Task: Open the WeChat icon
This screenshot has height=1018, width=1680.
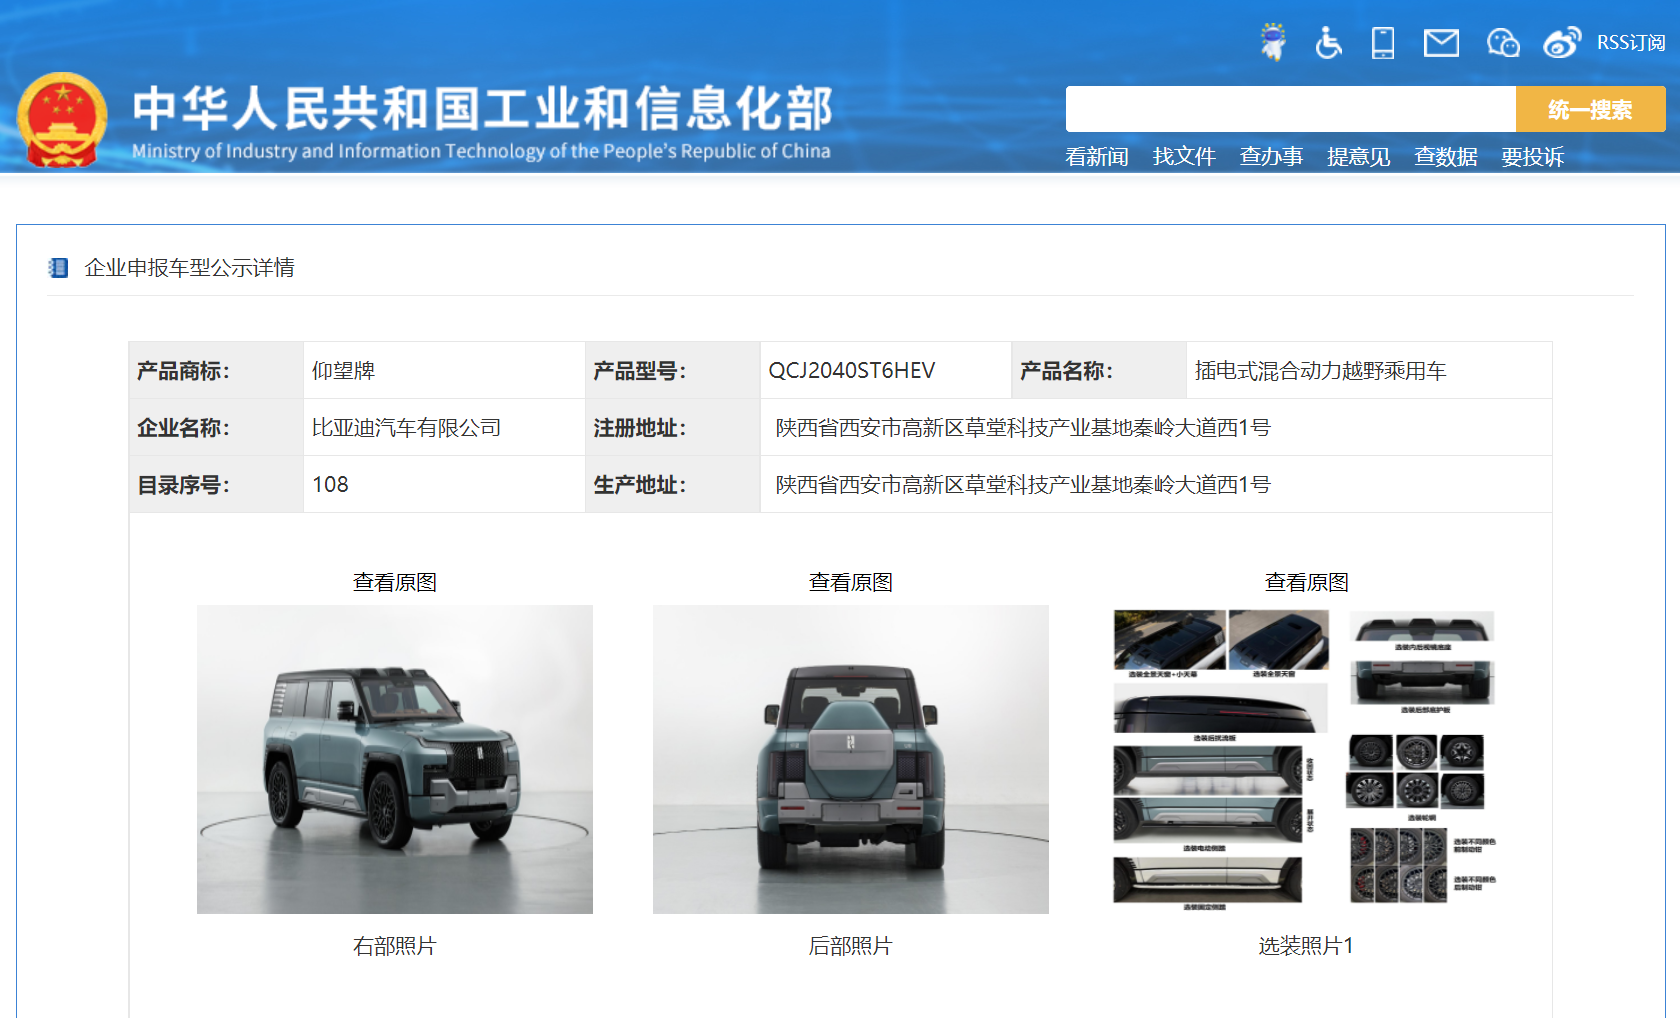Action: (1502, 43)
